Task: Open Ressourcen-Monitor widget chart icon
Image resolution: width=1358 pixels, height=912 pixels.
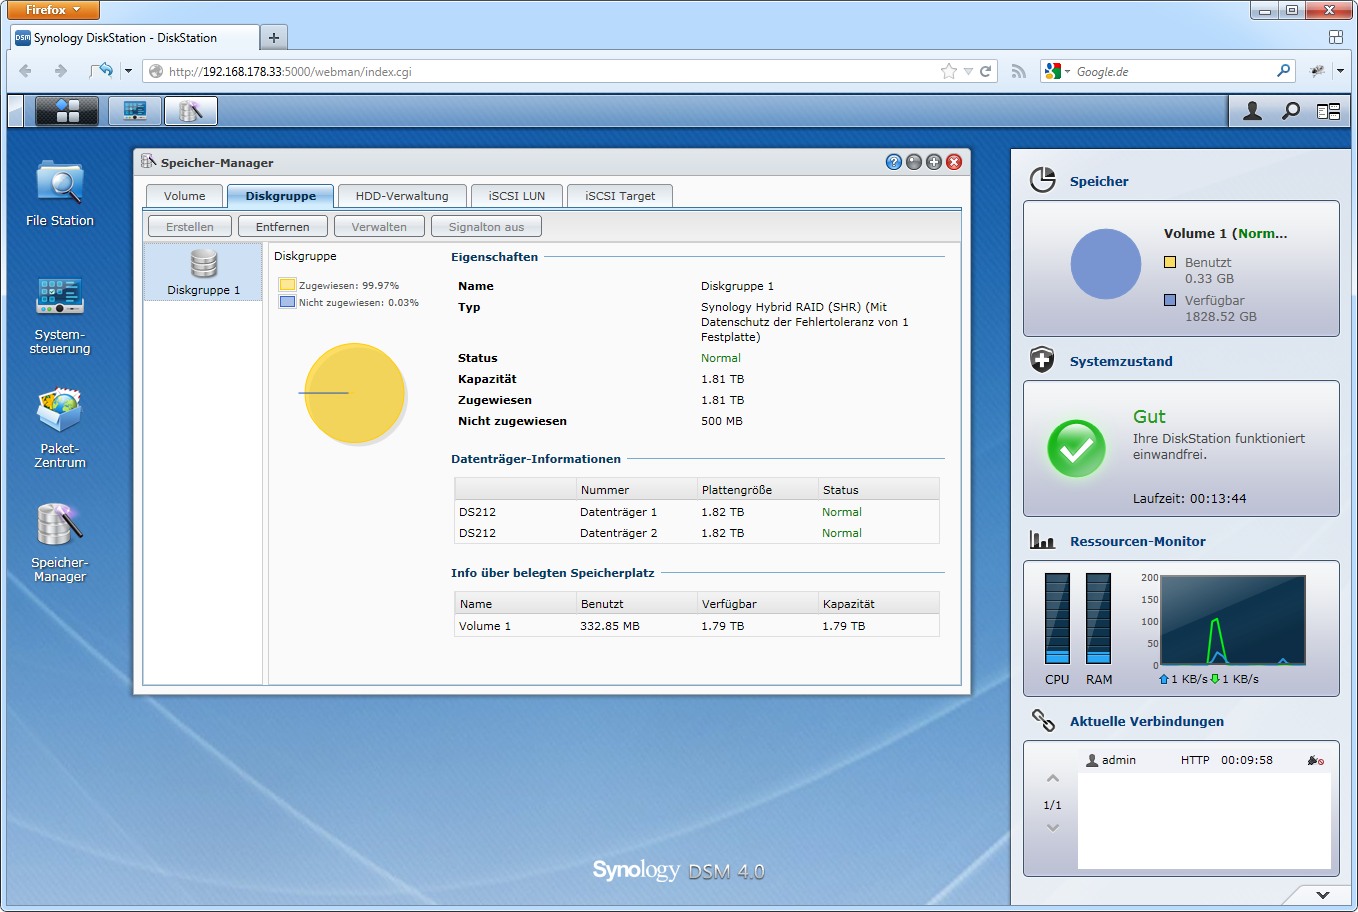Action: (x=1043, y=540)
